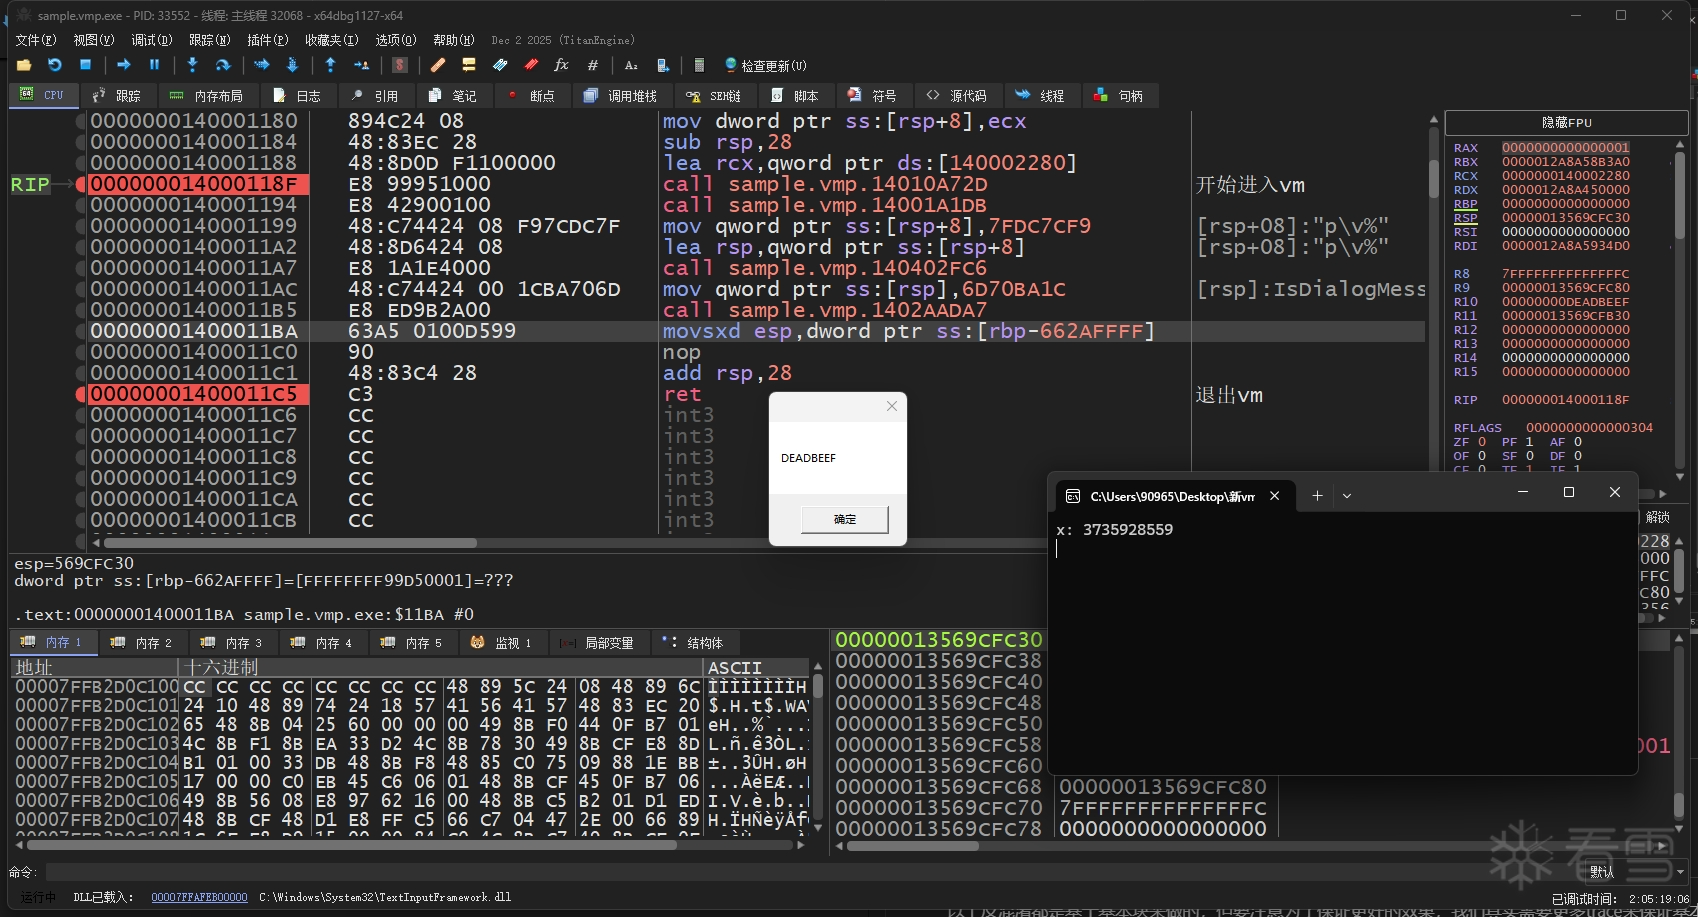
Task: Toggle the breakpoint at address 00000001400011C5
Action: coord(81,394)
